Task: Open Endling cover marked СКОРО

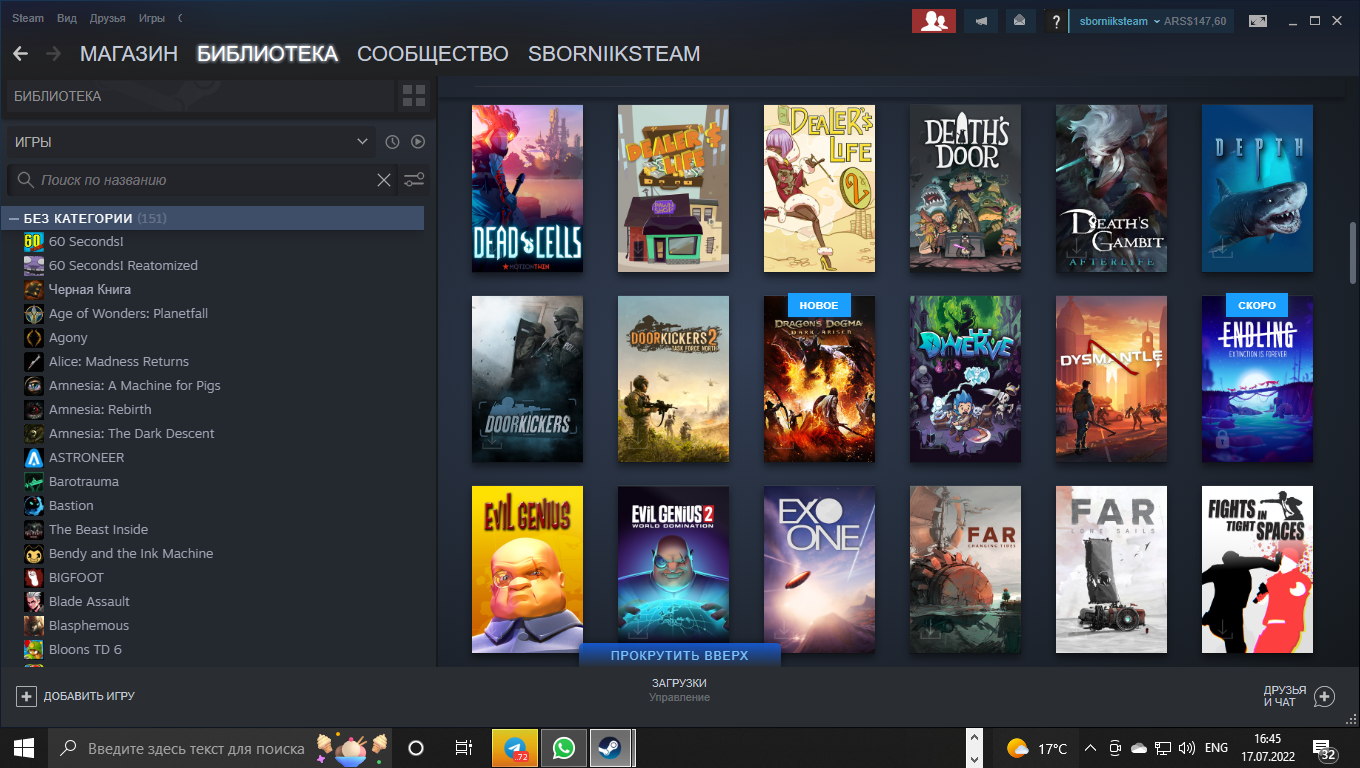Action: coord(1257,379)
